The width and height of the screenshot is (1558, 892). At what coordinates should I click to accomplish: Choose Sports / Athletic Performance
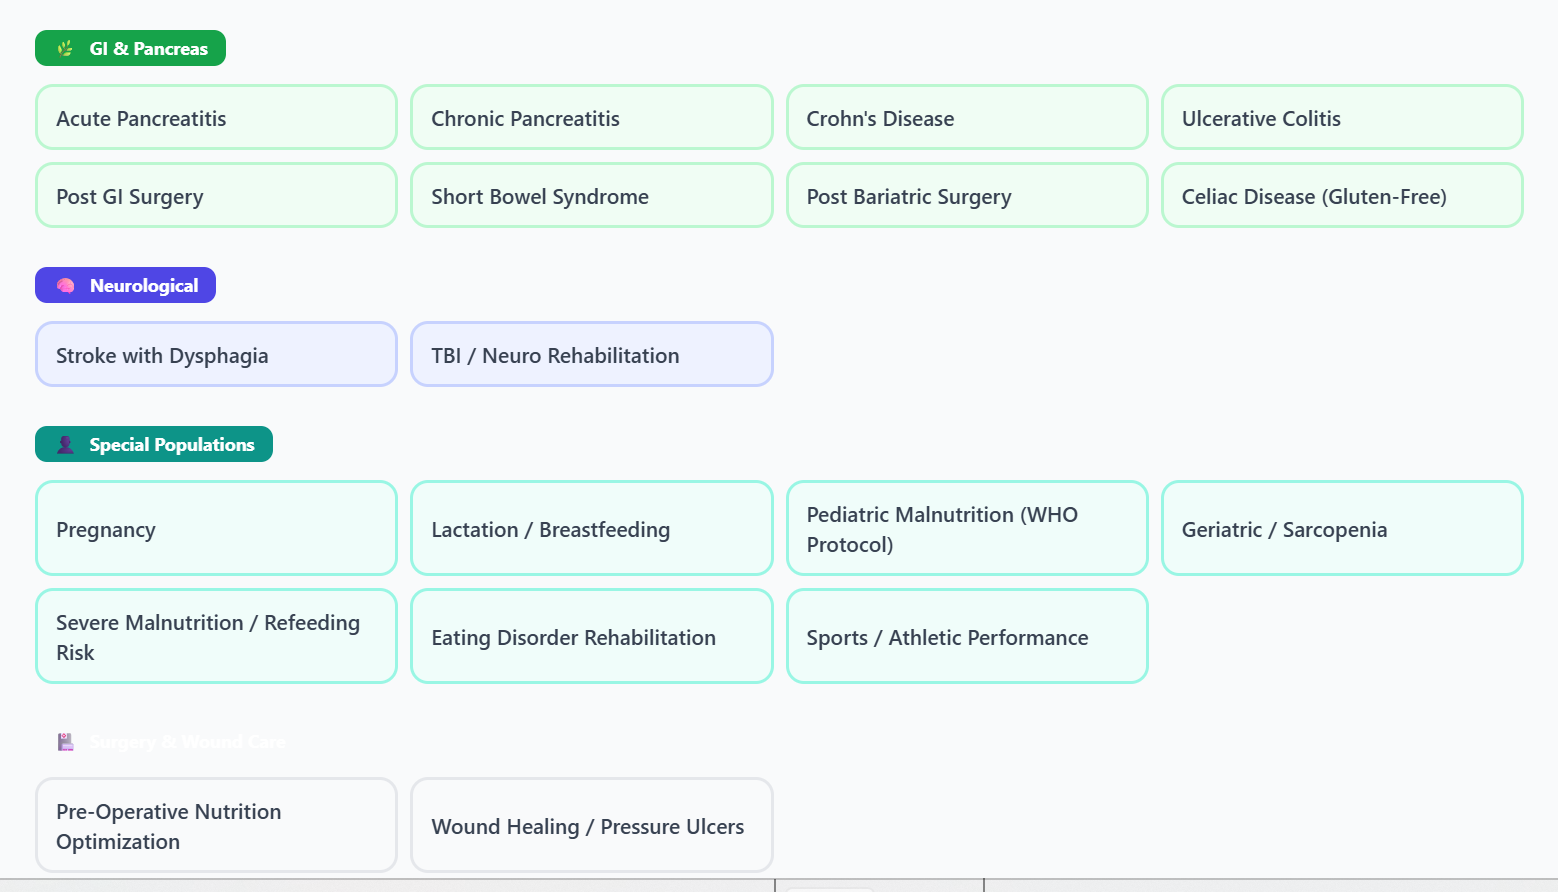966,637
